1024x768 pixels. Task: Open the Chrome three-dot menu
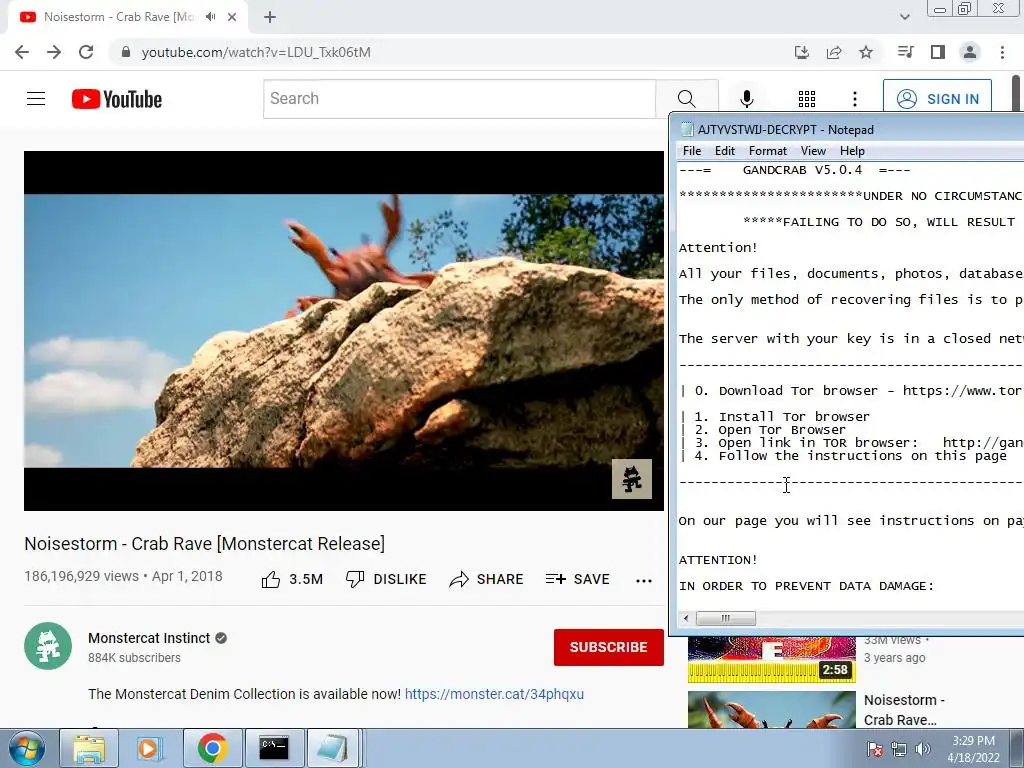coord(1002,52)
